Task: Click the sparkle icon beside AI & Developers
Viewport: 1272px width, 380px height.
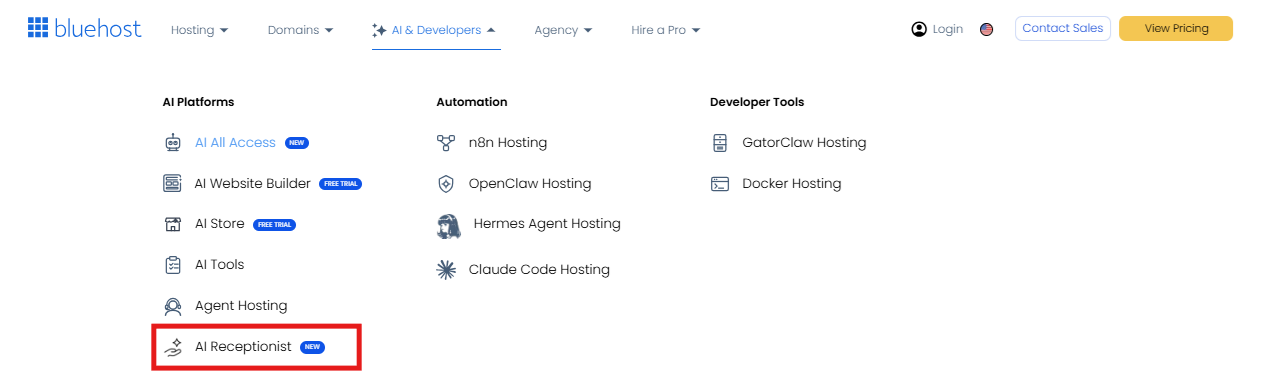Action: tap(379, 30)
